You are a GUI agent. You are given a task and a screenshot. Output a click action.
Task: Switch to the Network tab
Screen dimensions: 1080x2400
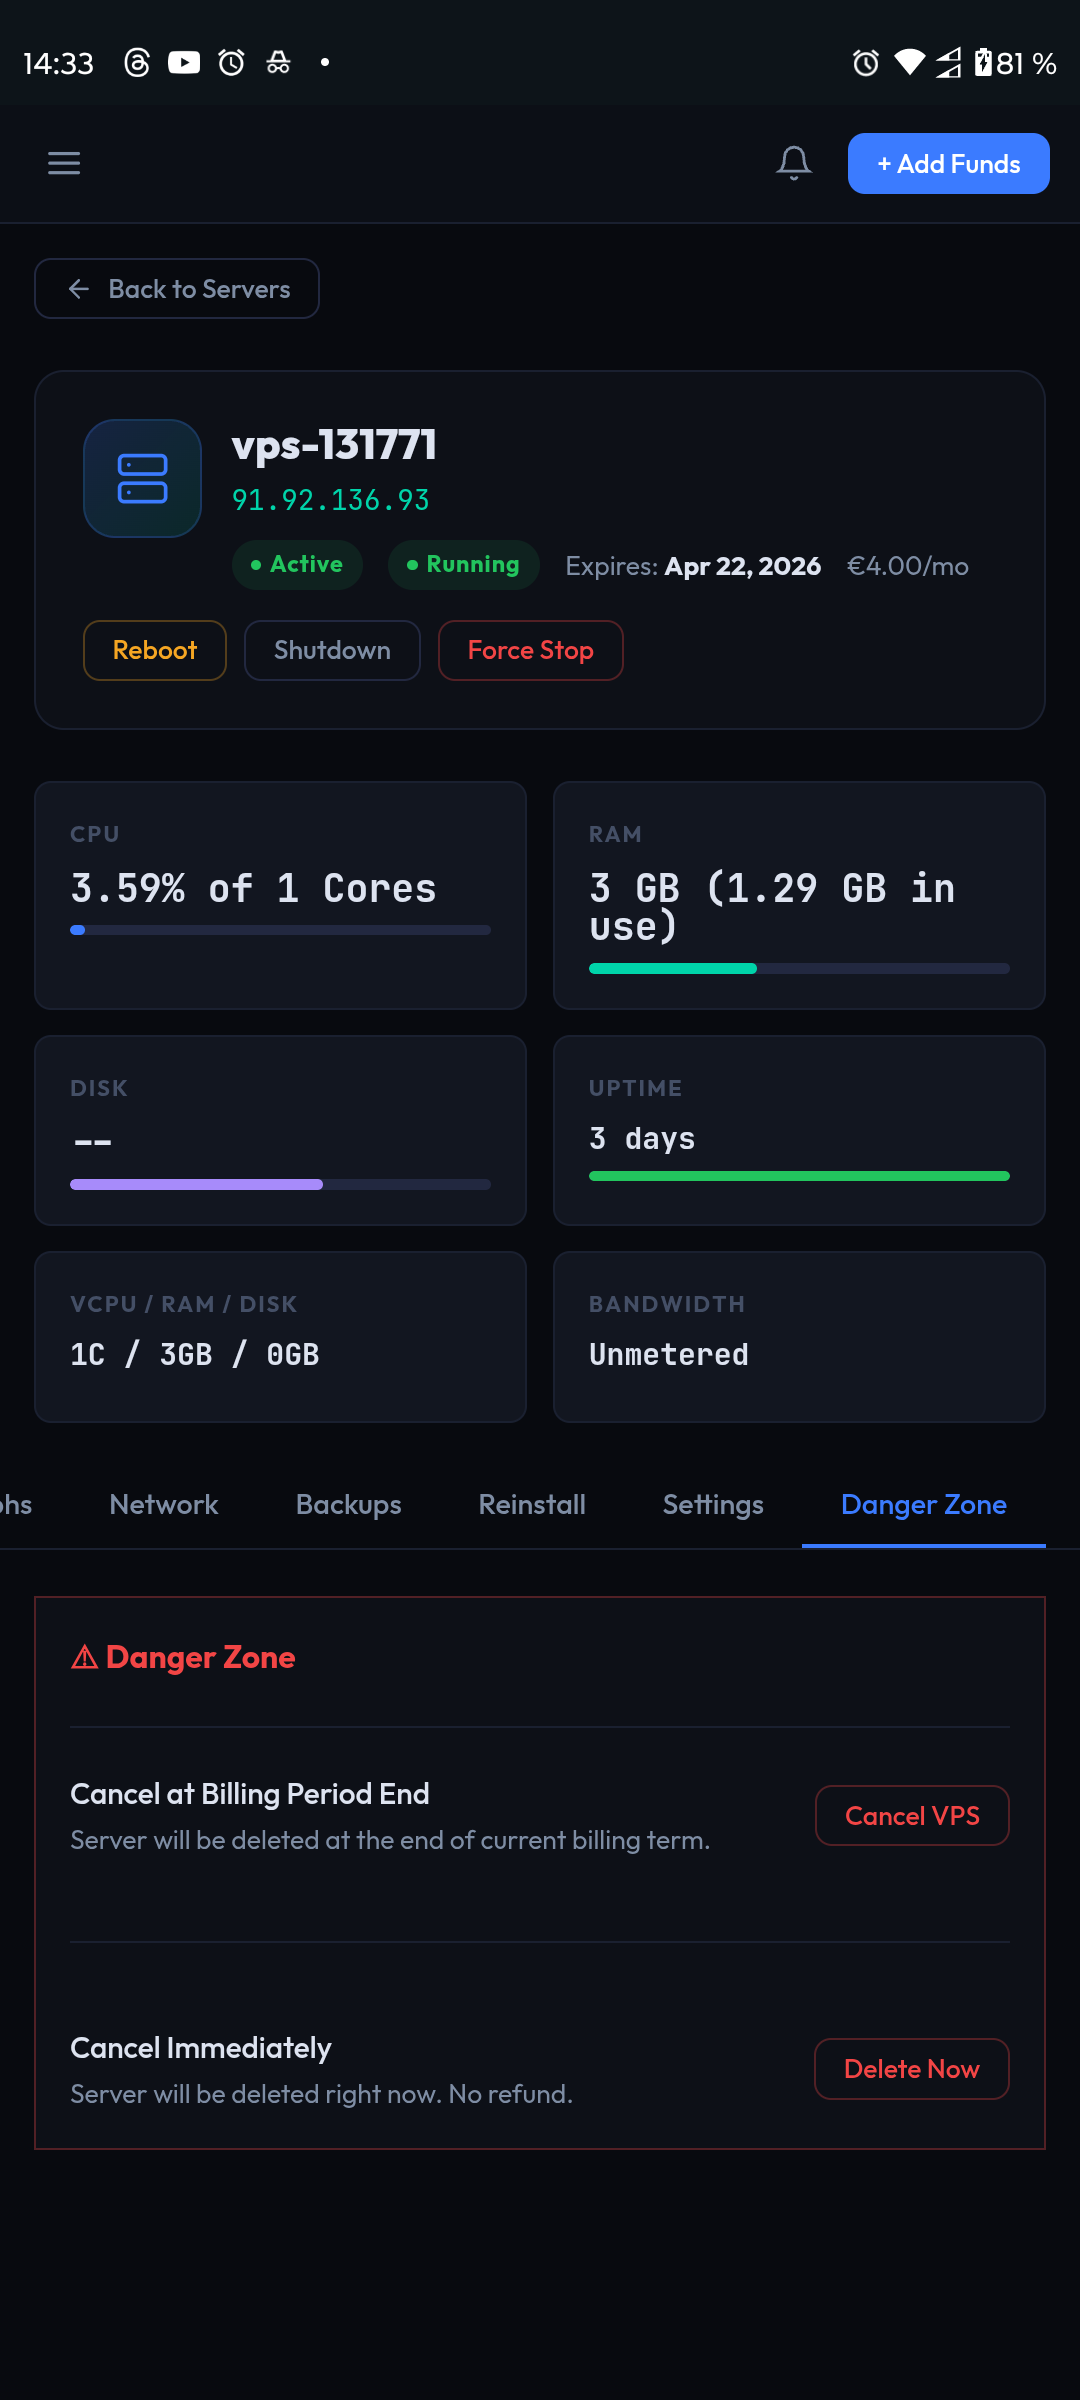(164, 1504)
